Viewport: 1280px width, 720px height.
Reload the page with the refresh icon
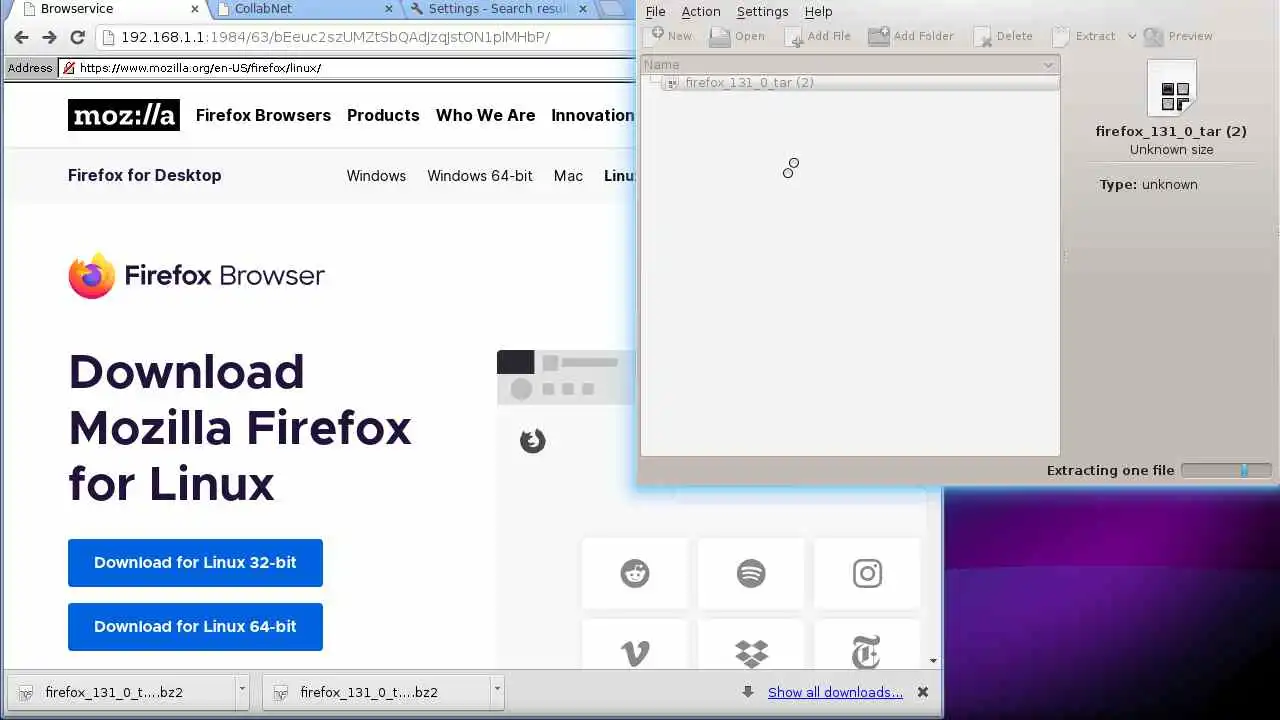click(77, 37)
